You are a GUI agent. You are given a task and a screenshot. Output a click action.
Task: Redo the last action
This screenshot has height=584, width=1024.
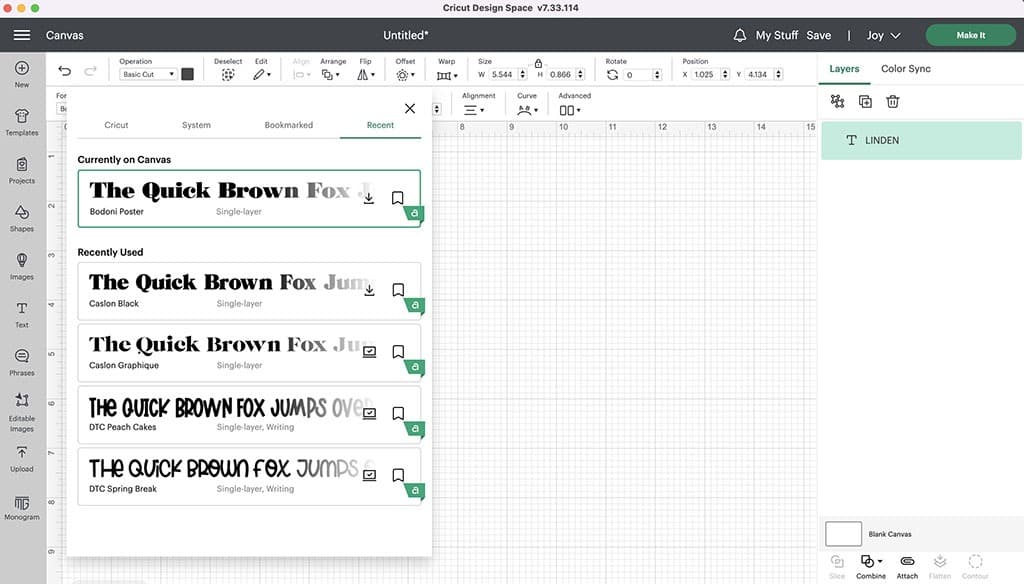tap(90, 71)
